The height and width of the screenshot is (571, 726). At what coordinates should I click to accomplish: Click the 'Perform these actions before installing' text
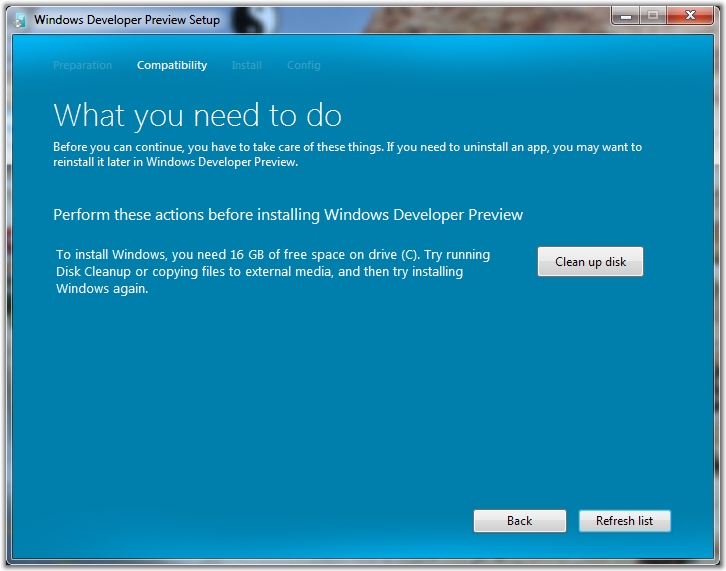[x=288, y=215]
